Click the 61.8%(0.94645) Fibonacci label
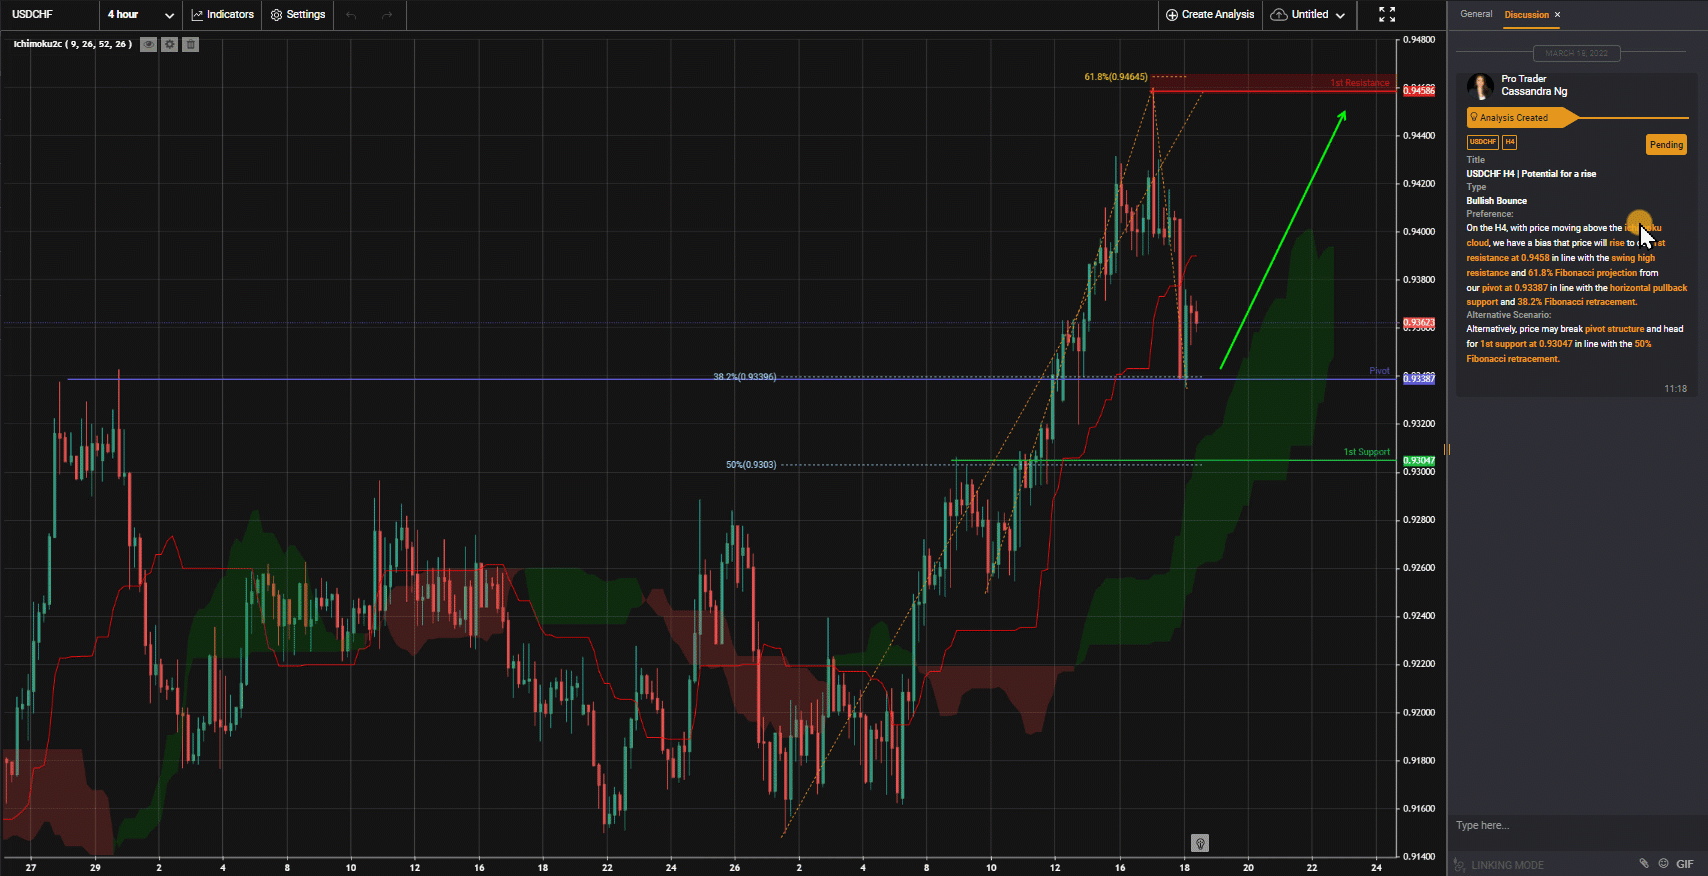This screenshot has width=1708, height=876. tap(1116, 77)
